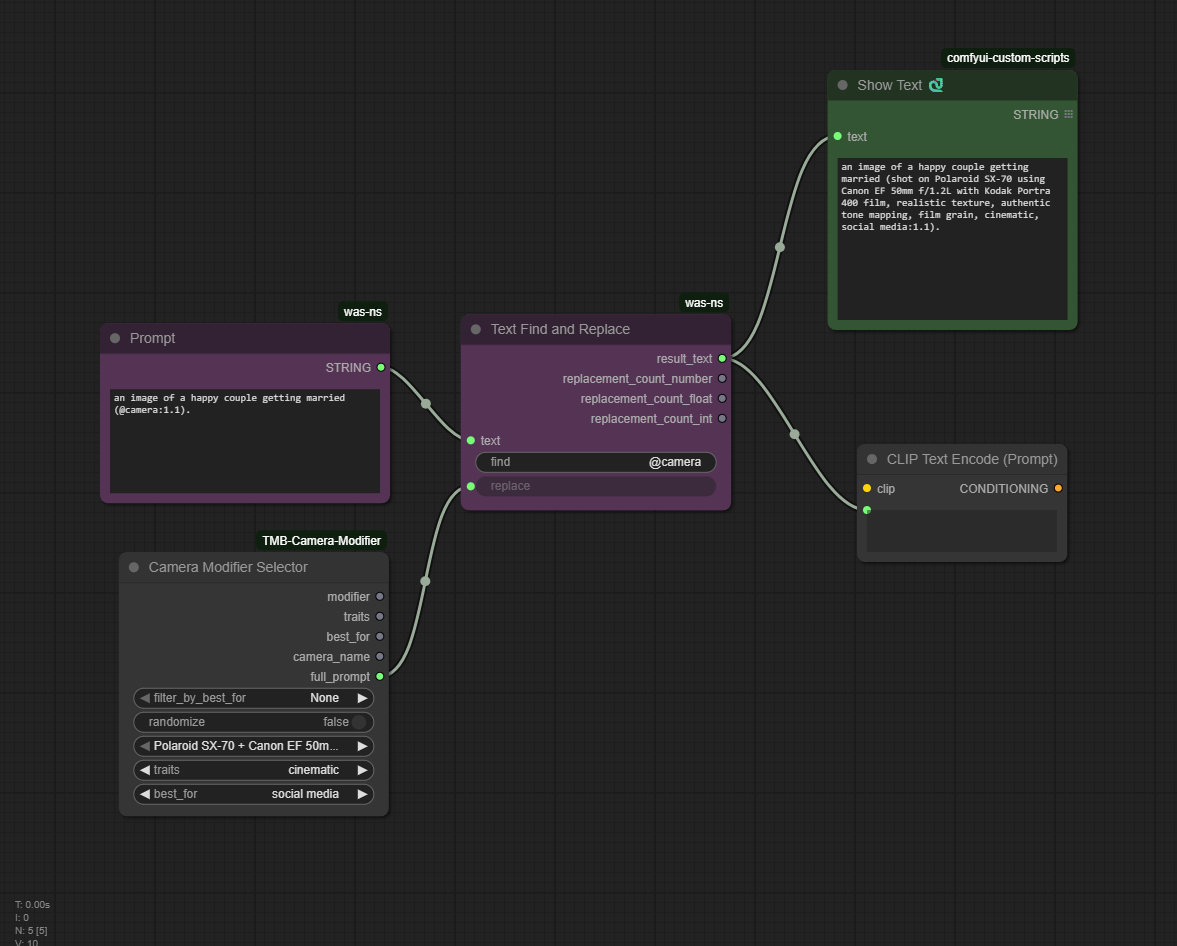Click the yellow clip input connector
Screen dimensions: 1177x946
click(x=867, y=489)
